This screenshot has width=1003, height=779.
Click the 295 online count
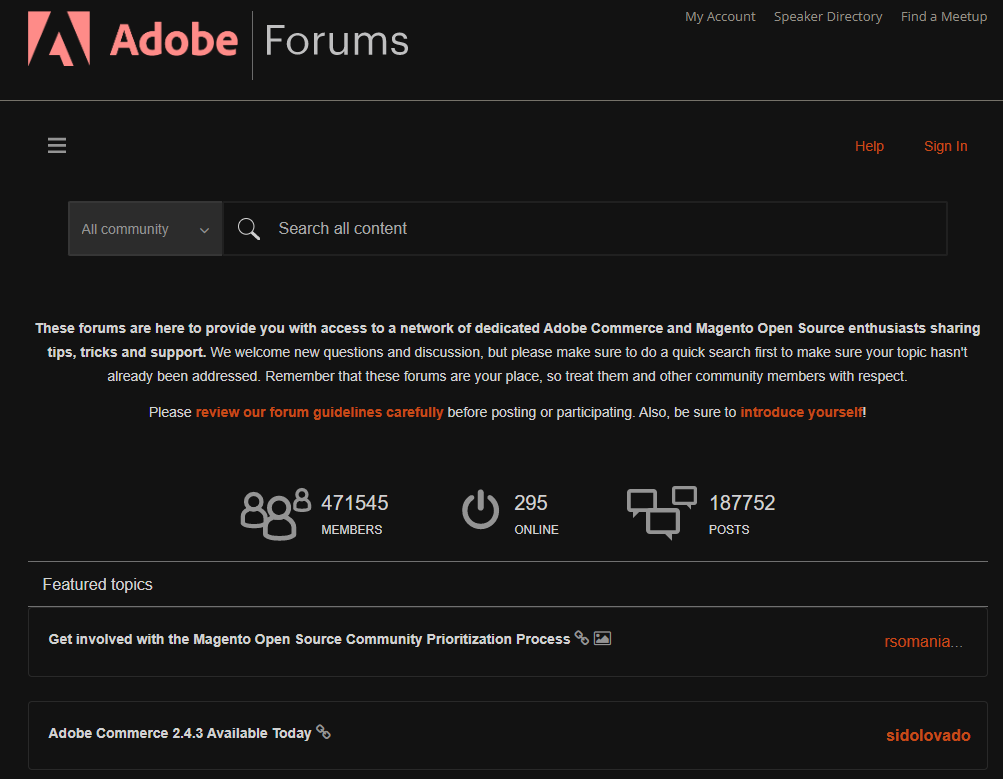pos(531,503)
